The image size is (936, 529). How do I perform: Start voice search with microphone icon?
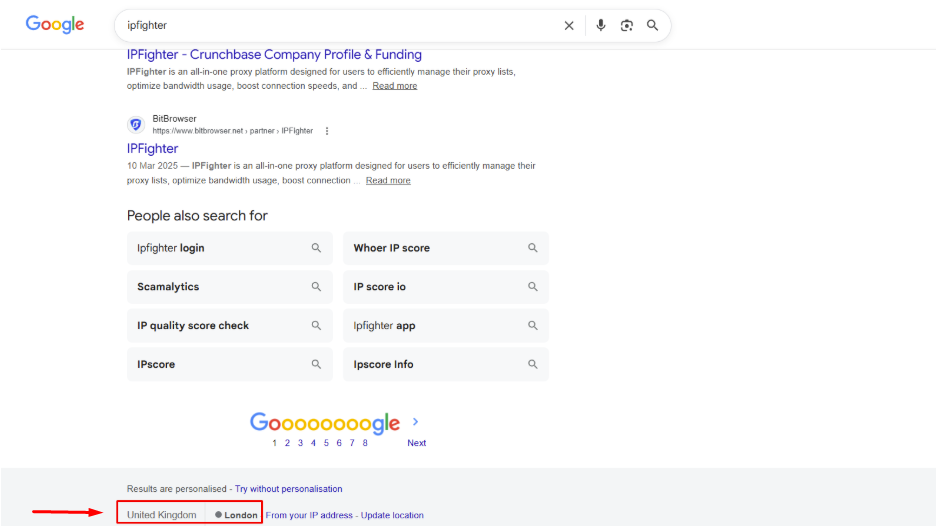click(x=601, y=25)
